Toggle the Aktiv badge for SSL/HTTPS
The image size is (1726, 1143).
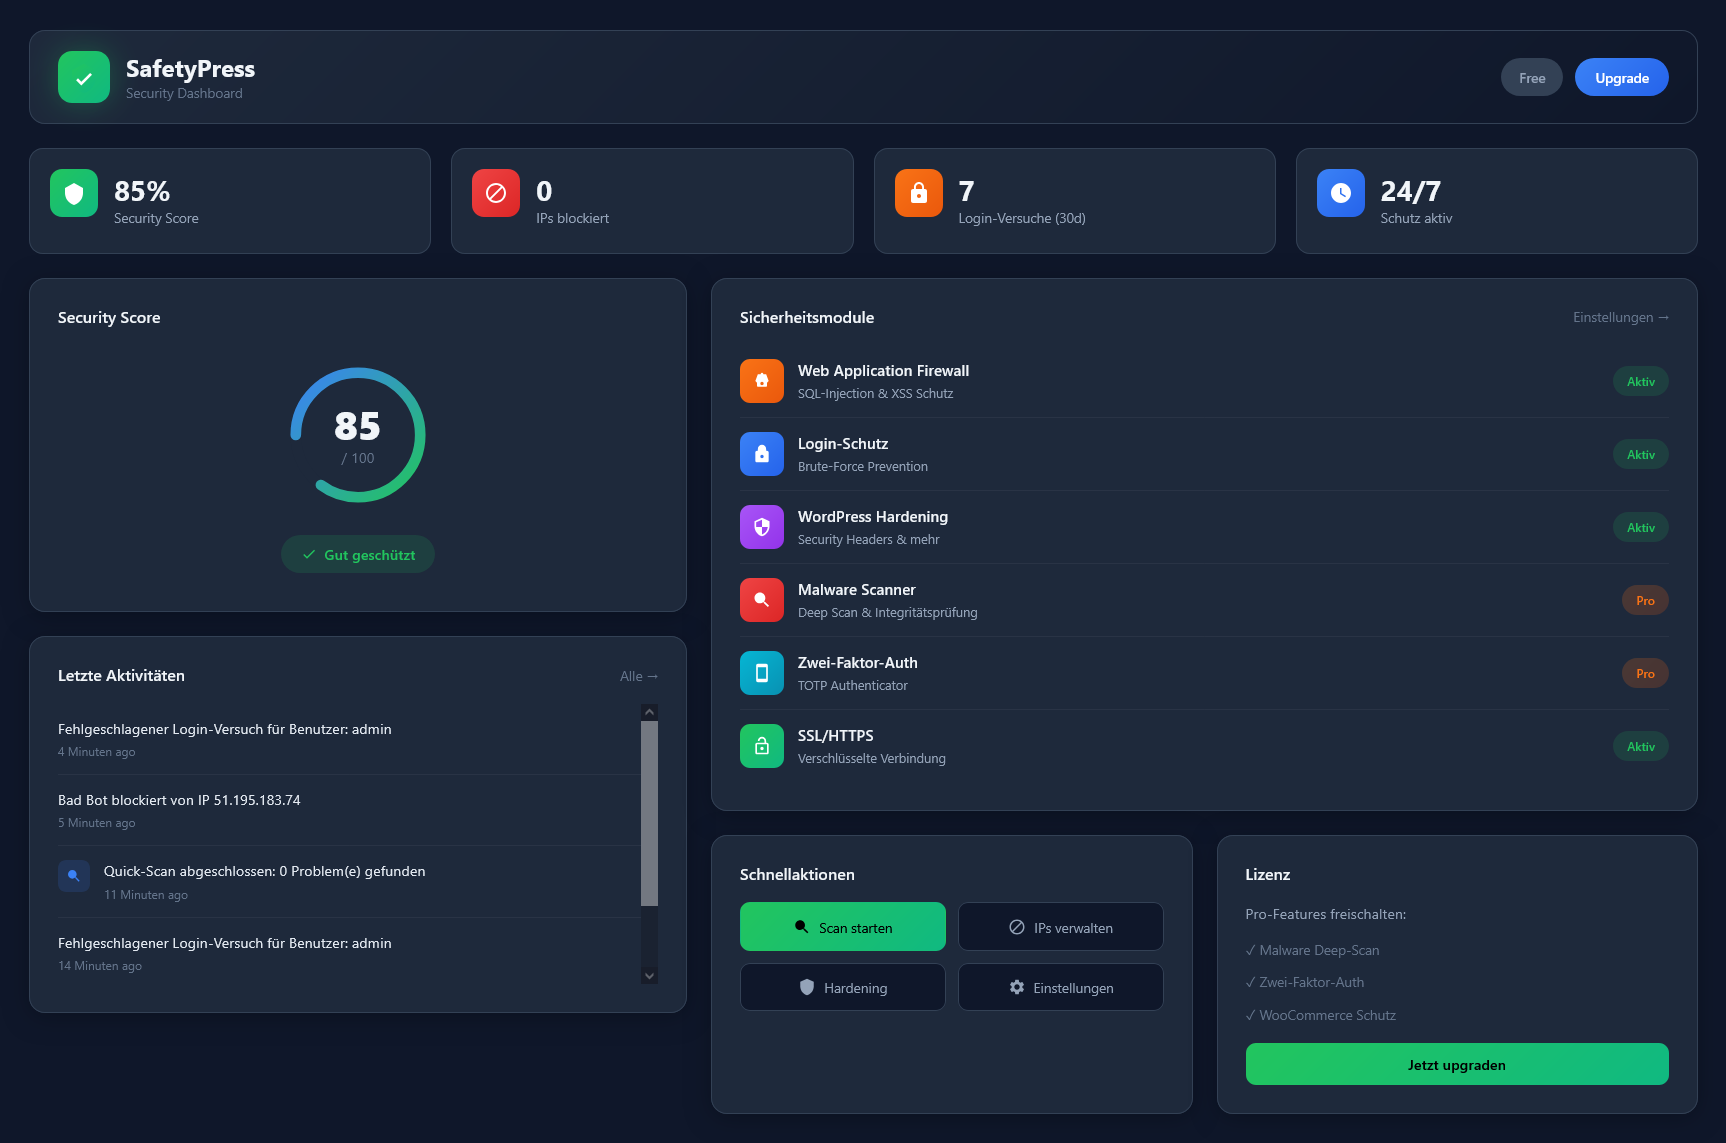coord(1640,746)
